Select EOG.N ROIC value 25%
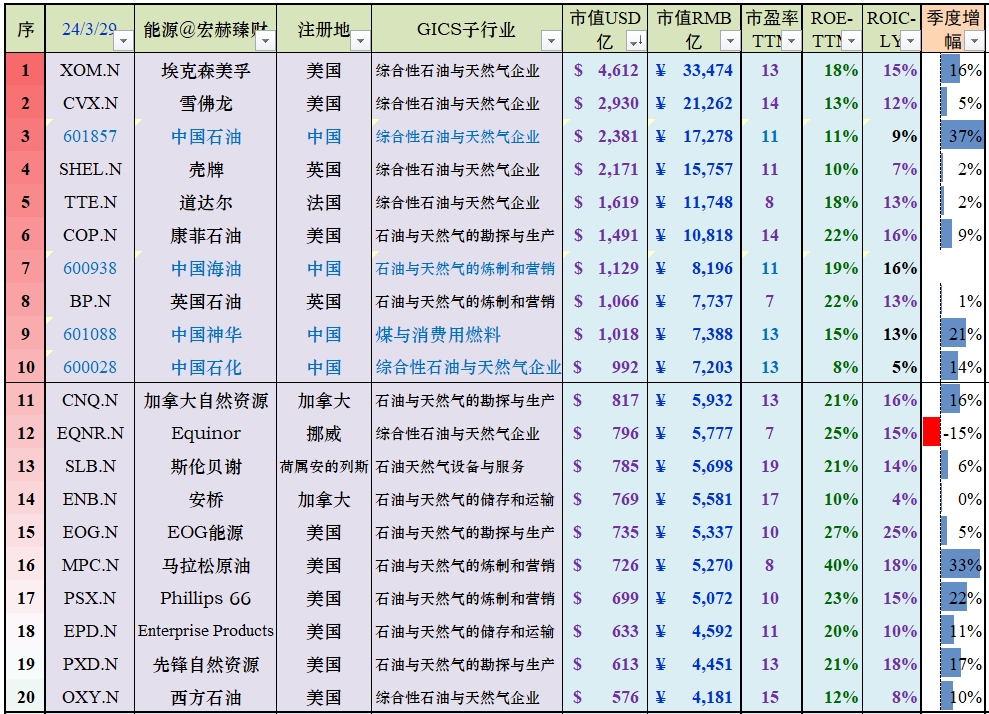989x714 pixels. tap(892, 532)
